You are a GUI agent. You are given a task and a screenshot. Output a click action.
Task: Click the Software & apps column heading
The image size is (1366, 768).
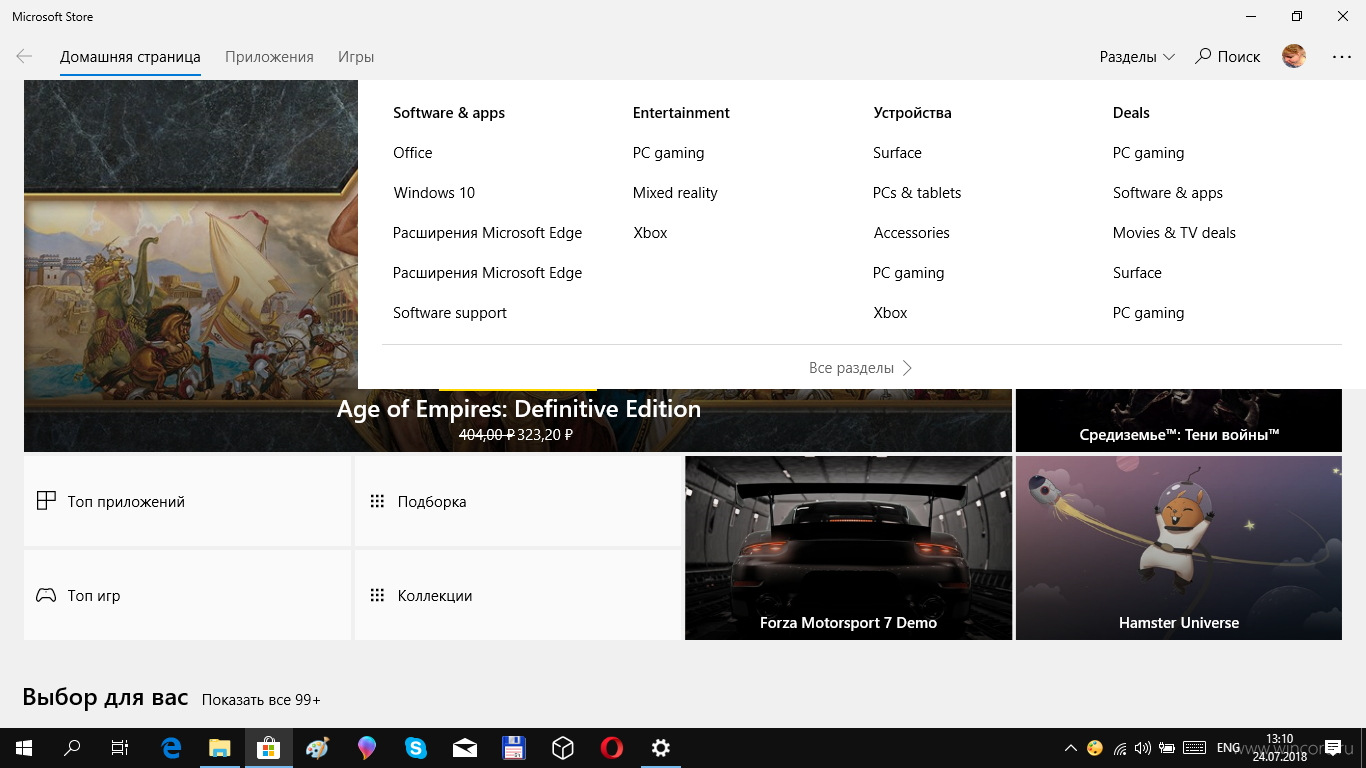tap(449, 113)
